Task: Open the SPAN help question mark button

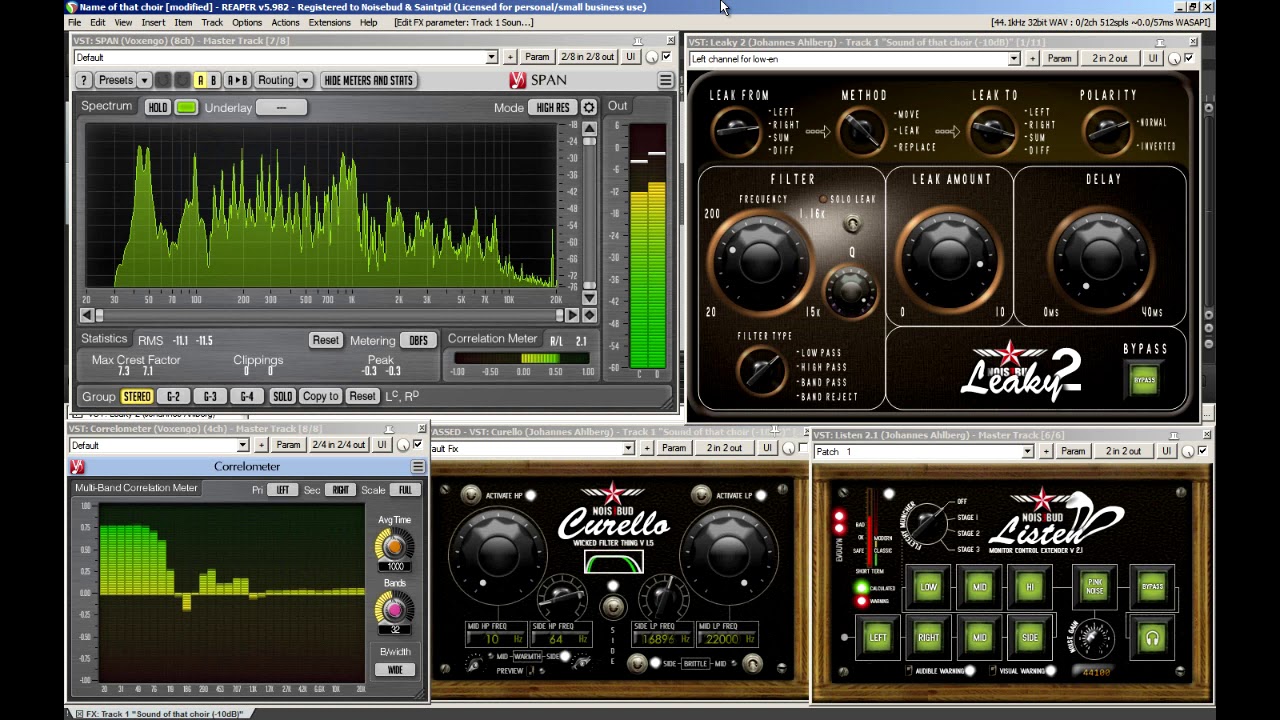Action: tap(84, 80)
